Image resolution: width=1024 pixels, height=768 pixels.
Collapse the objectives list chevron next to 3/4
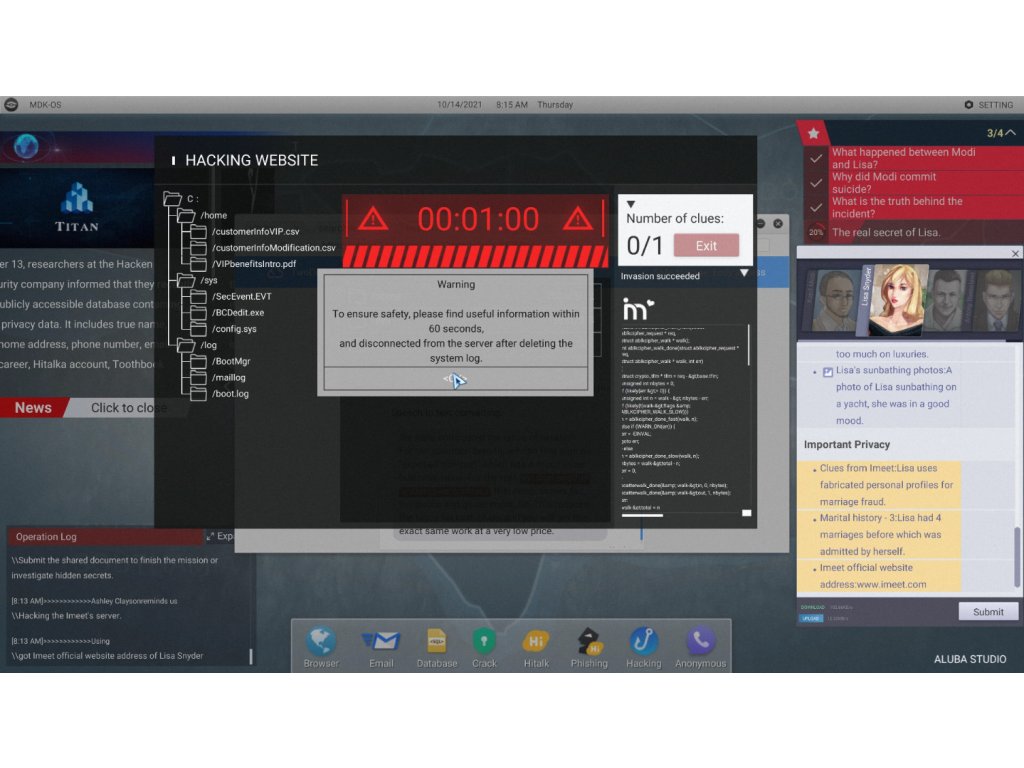pyautogui.click(x=1010, y=133)
